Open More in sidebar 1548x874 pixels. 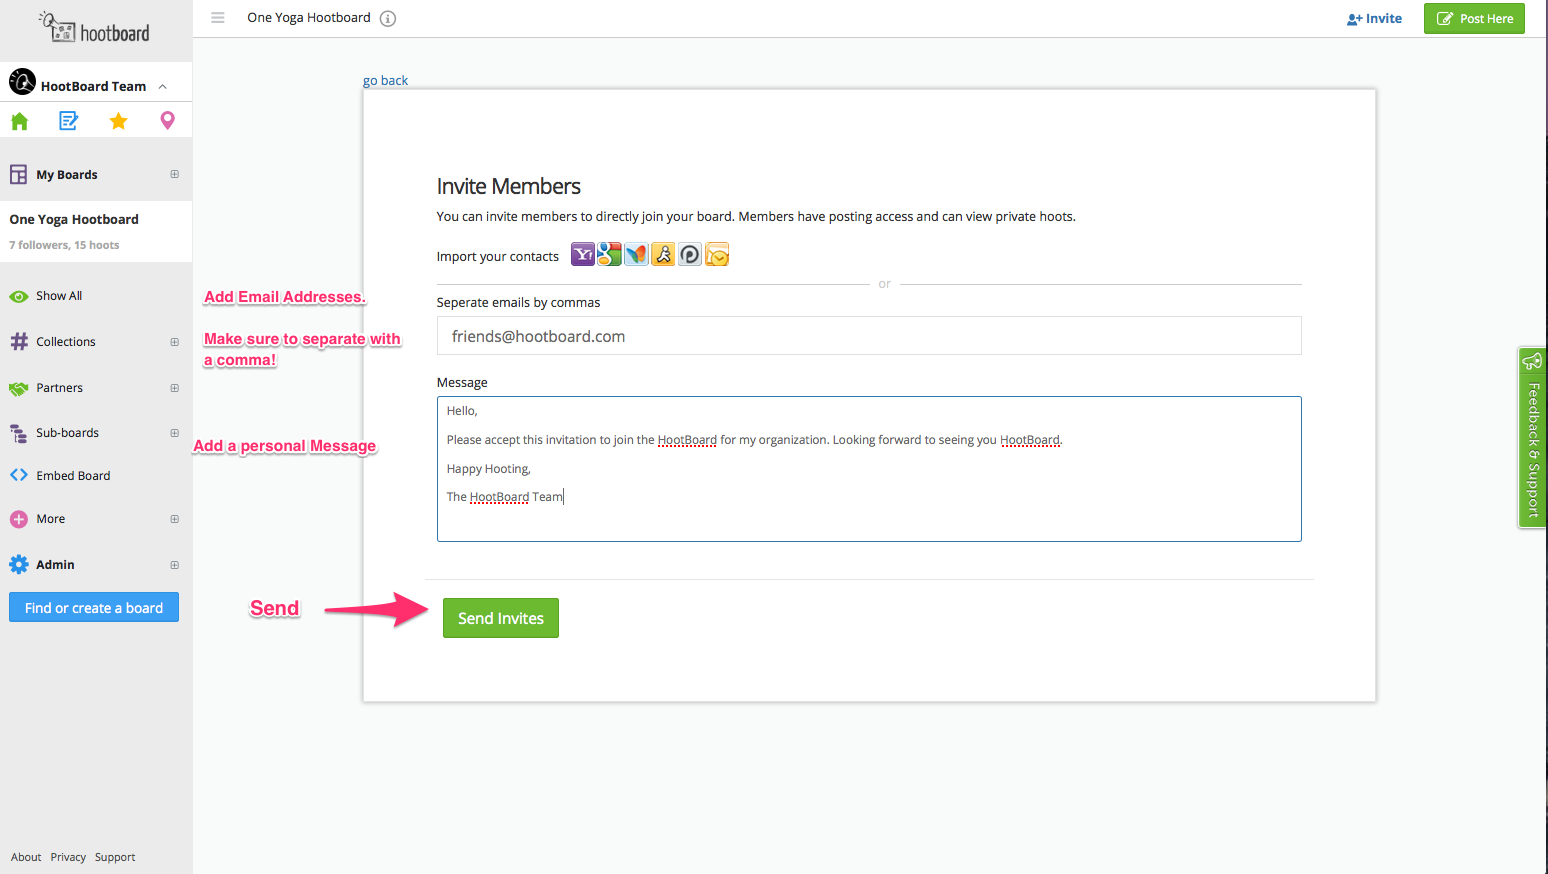(51, 519)
